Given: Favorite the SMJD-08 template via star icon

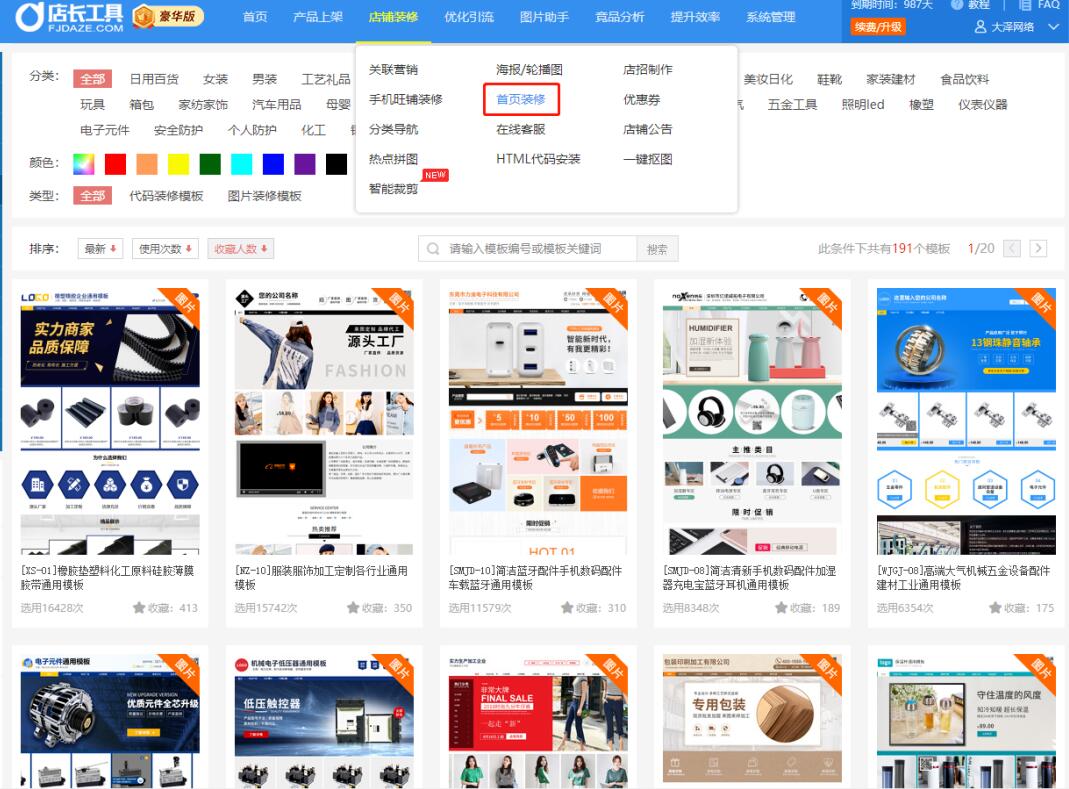Looking at the screenshot, I should (x=781, y=608).
